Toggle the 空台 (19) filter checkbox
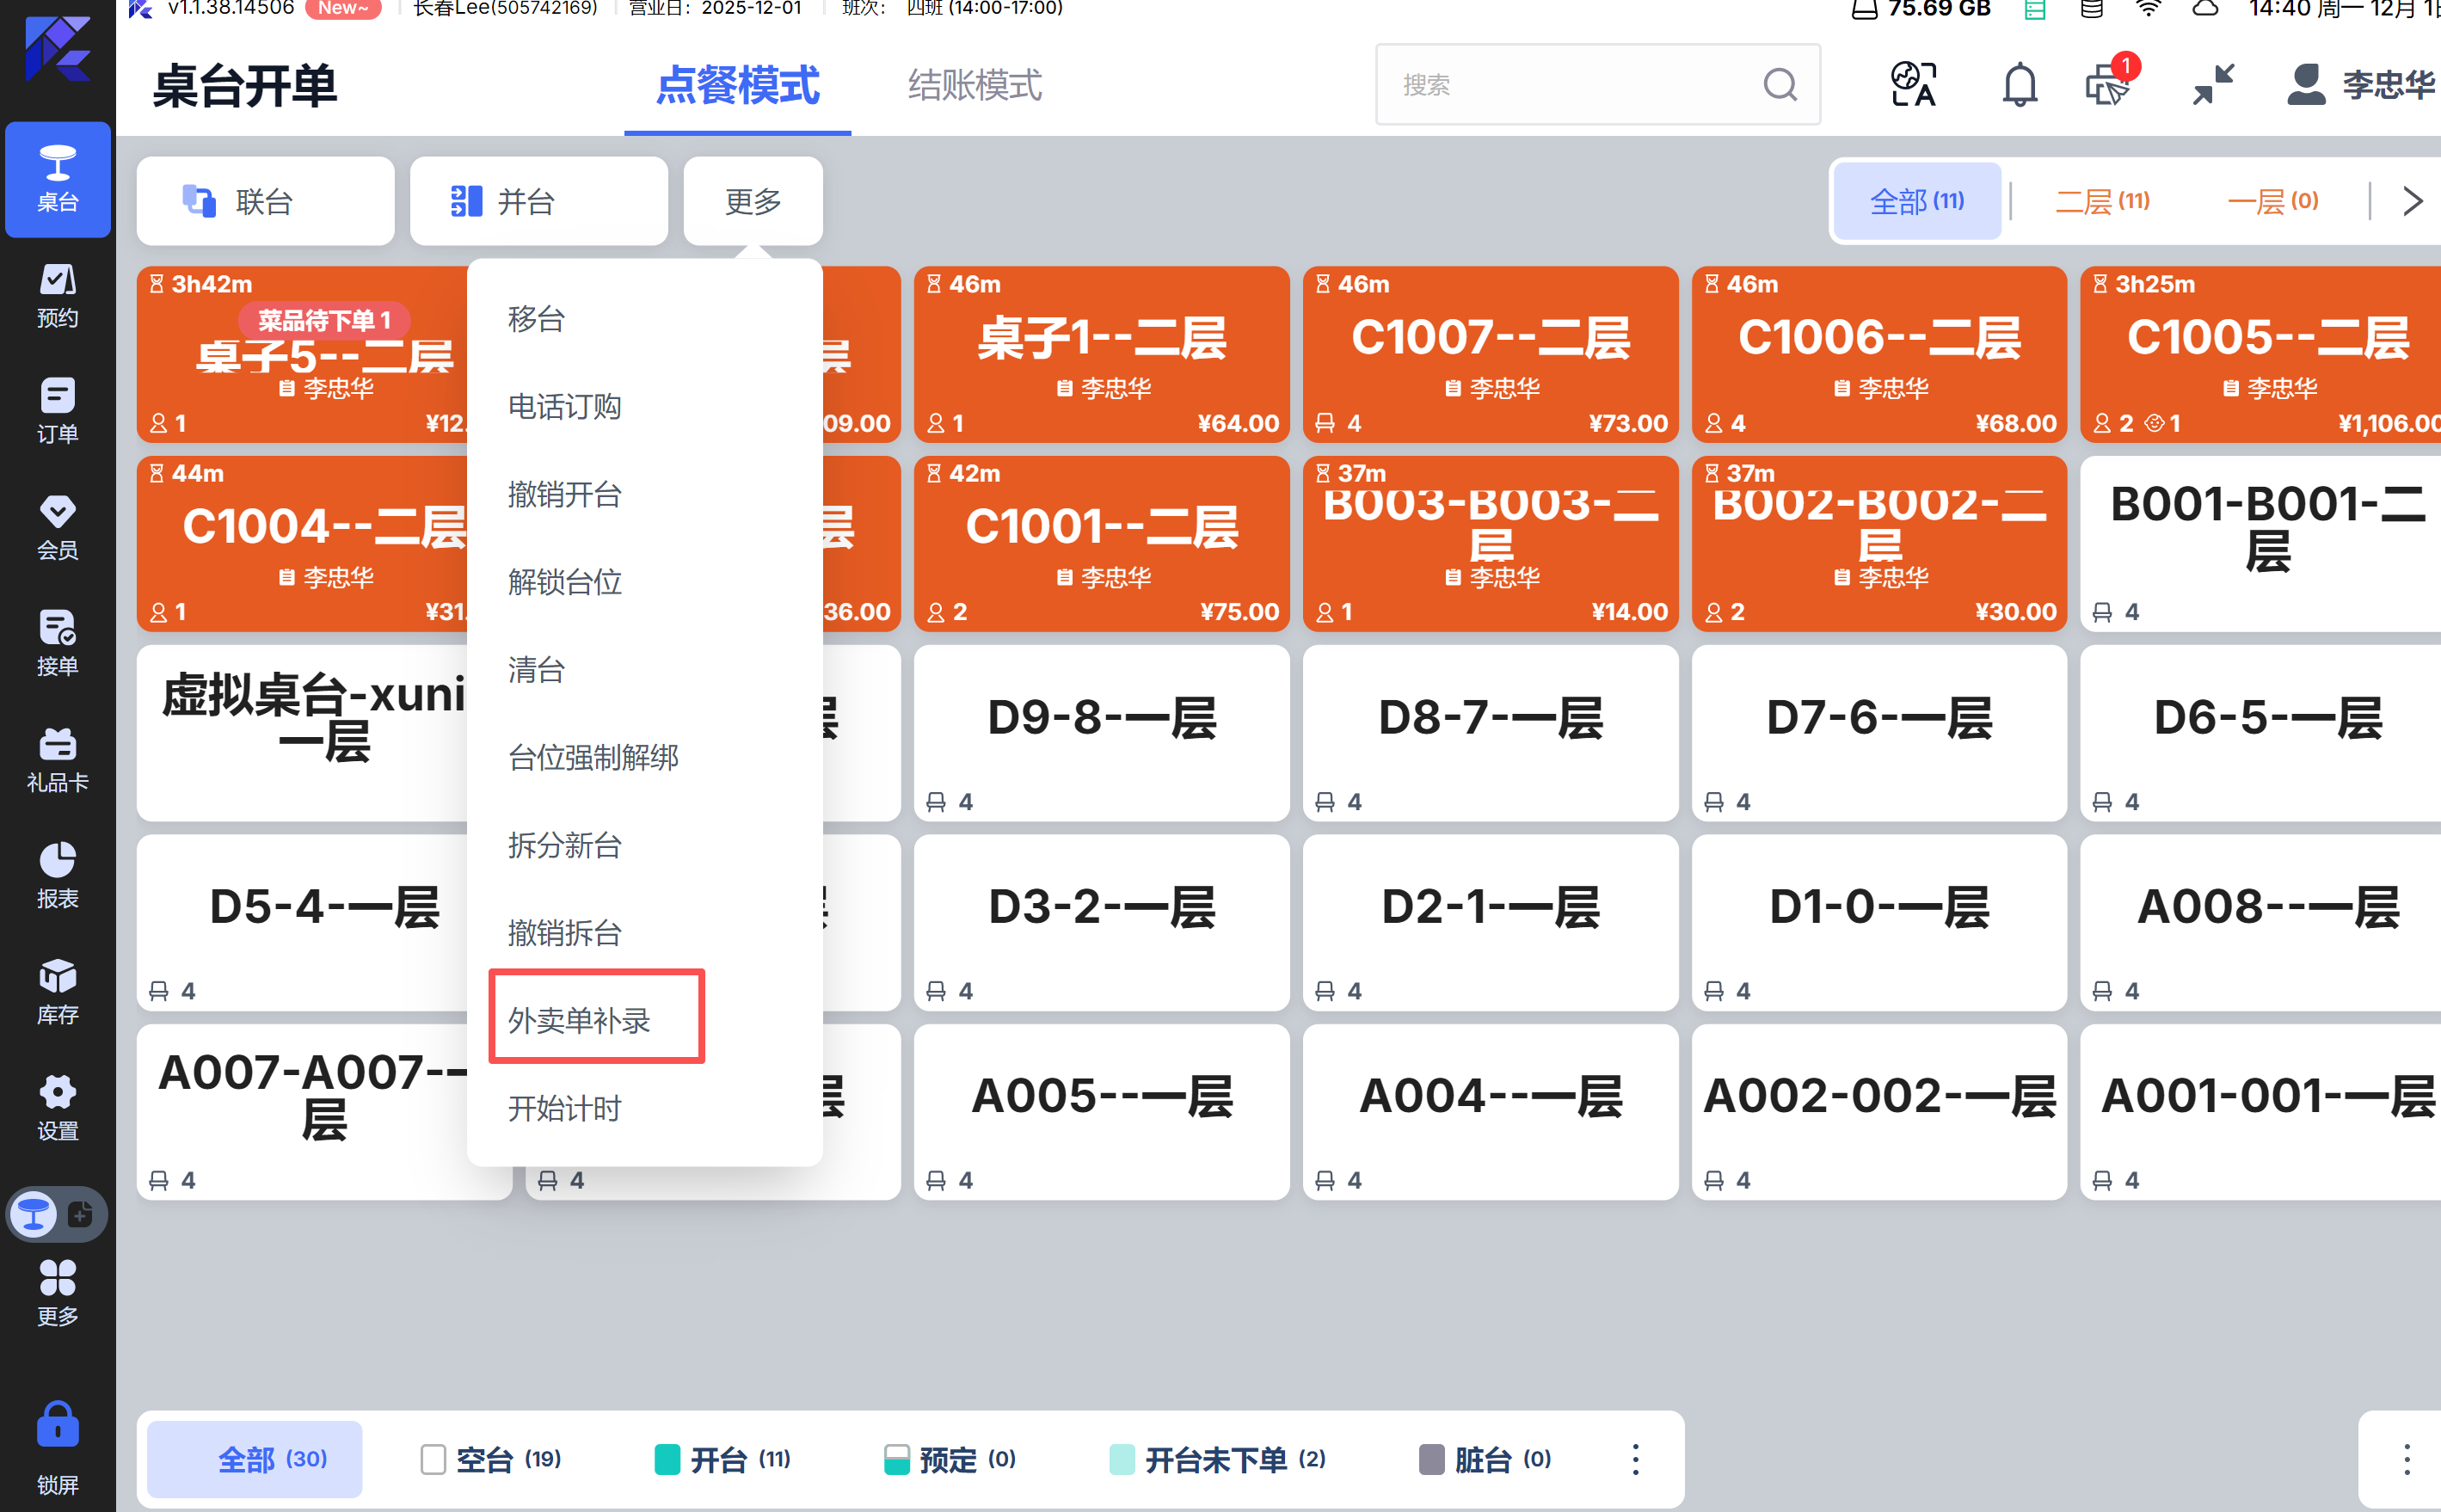 [x=433, y=1459]
